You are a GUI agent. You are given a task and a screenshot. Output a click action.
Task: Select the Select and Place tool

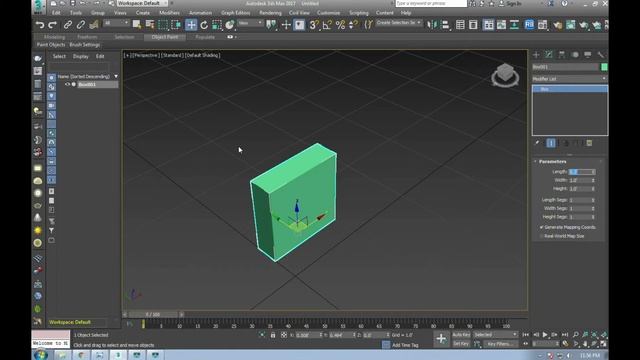(x=230, y=25)
